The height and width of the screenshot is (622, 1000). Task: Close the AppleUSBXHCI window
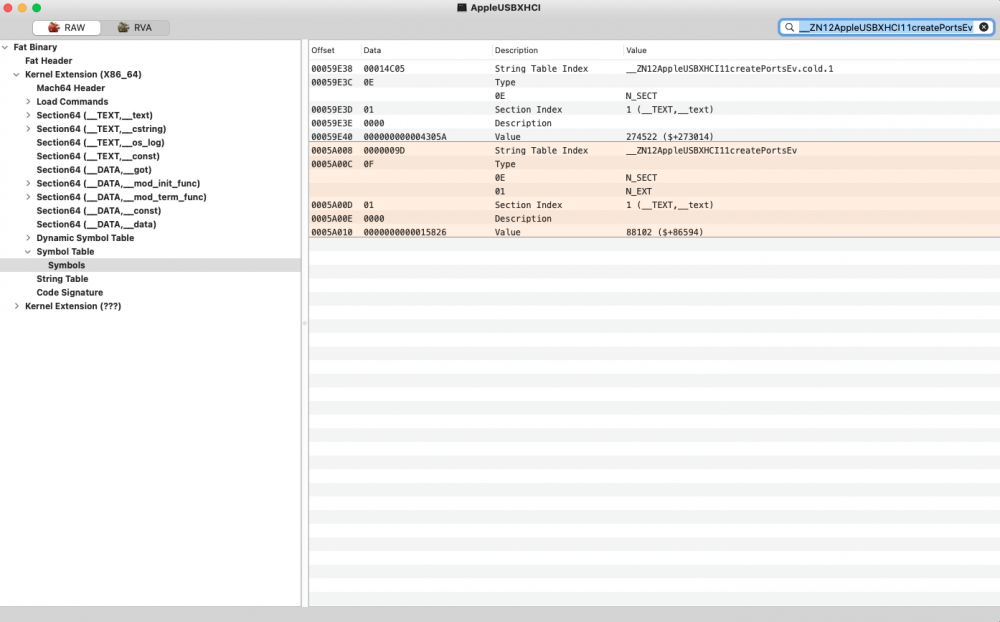click(x=8, y=8)
